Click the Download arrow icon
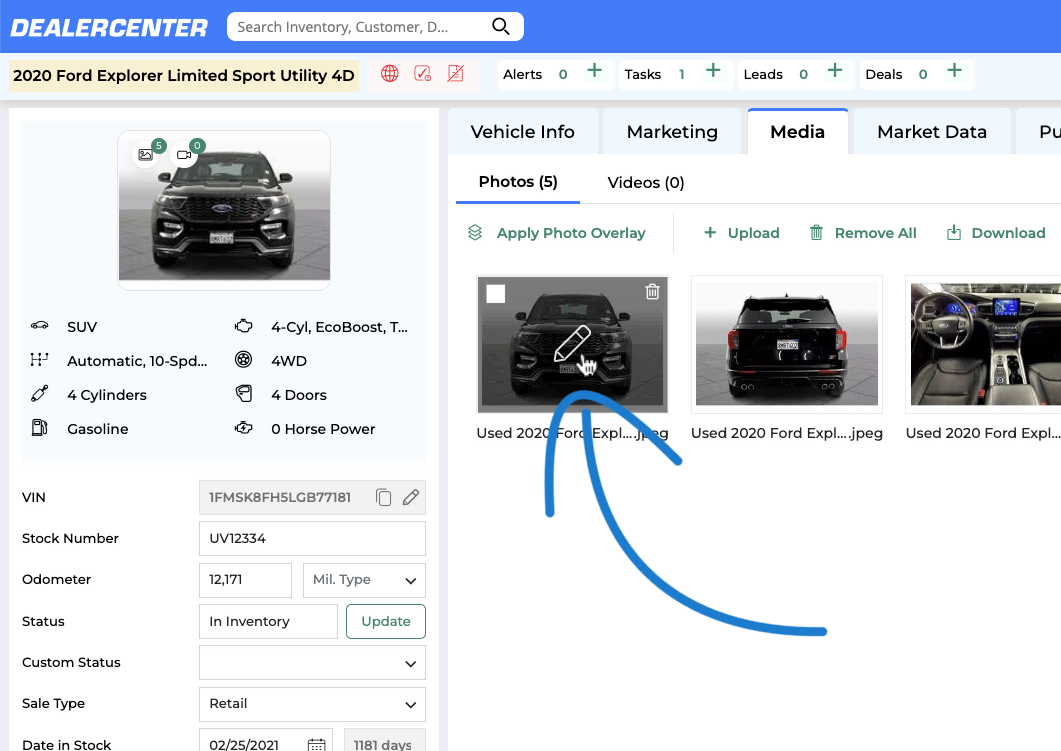This screenshot has height=751, width=1061. pyautogui.click(x=953, y=233)
